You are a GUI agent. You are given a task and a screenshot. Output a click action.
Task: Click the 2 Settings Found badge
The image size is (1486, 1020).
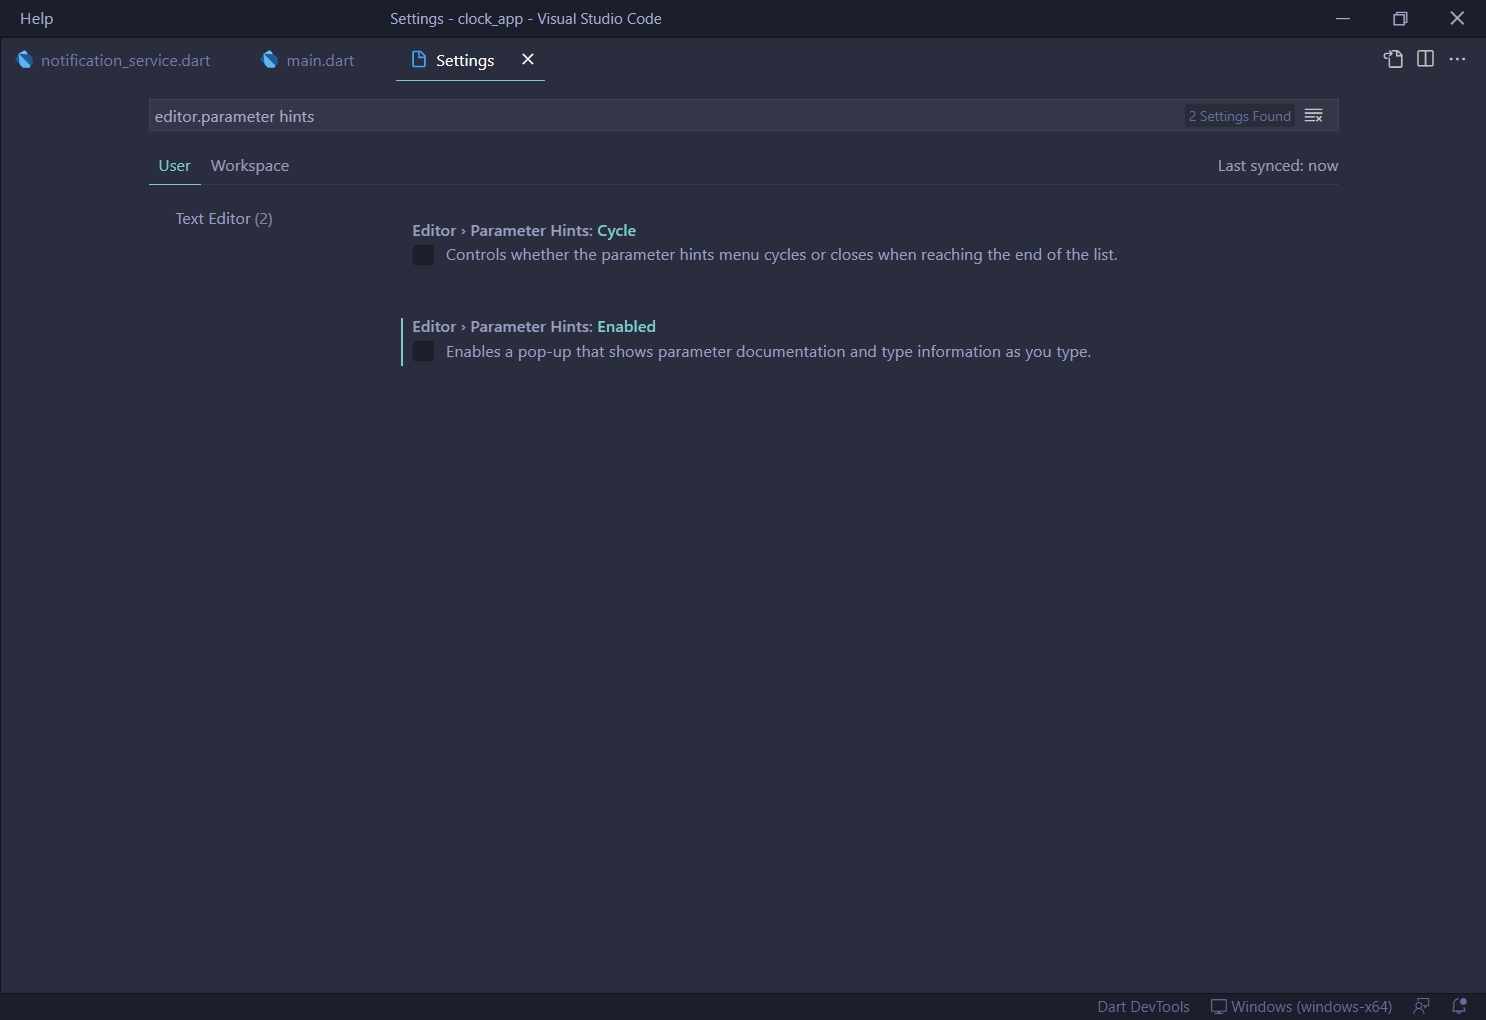pos(1240,116)
